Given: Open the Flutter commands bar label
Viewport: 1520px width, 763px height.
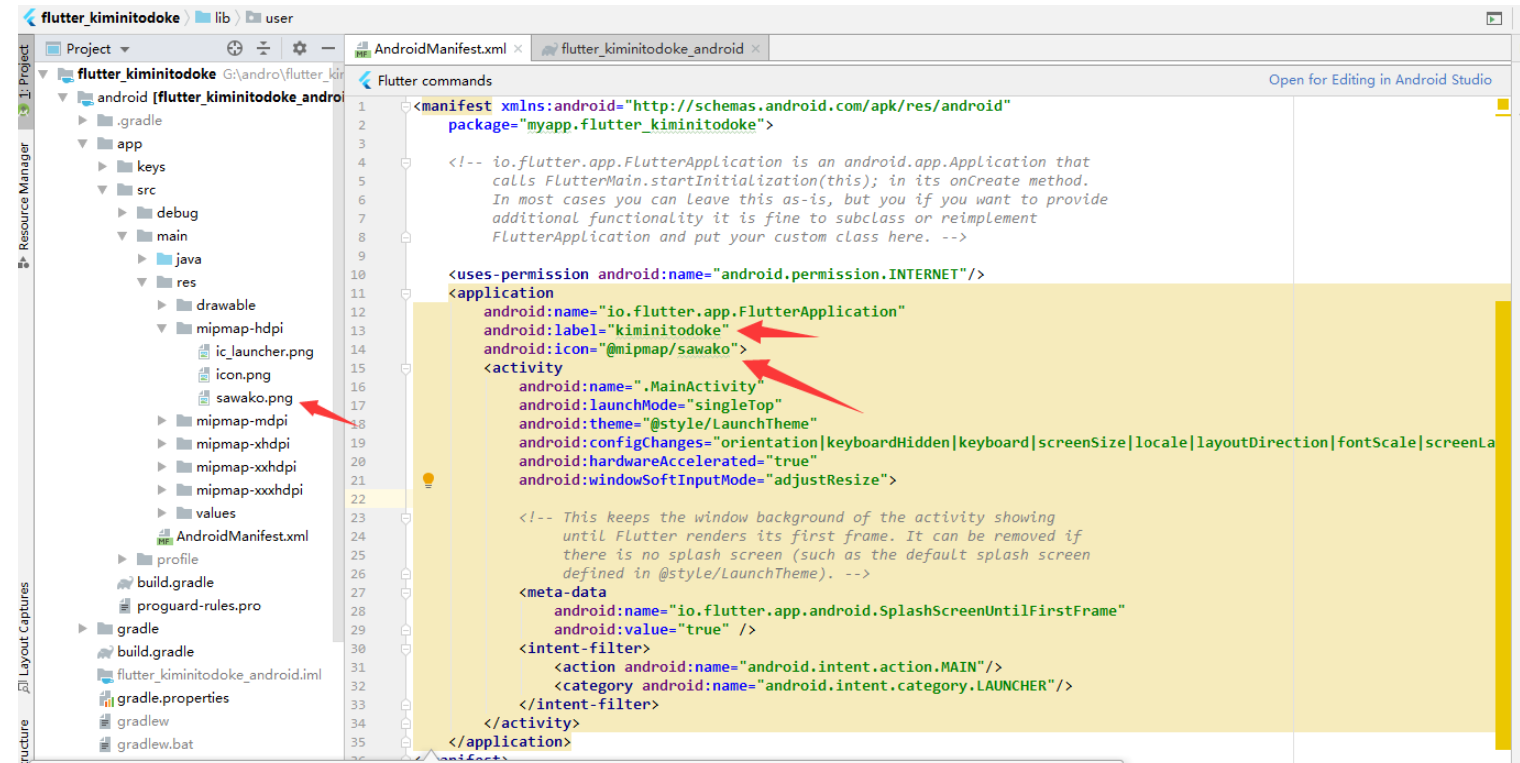Looking at the screenshot, I should (x=435, y=80).
